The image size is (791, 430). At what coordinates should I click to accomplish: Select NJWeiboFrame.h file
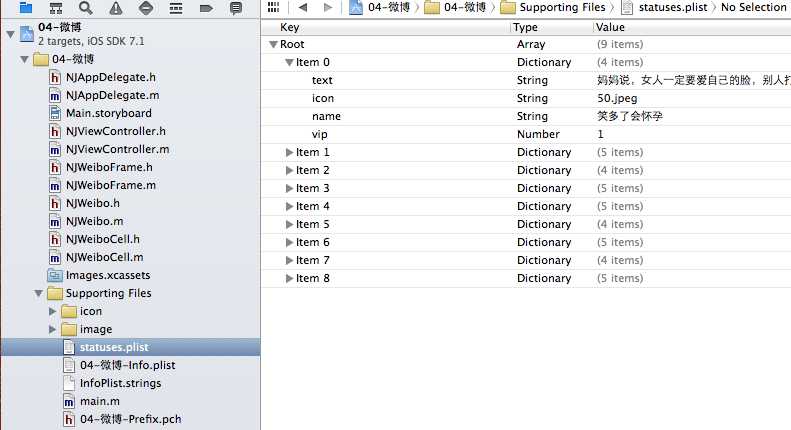tap(109, 167)
